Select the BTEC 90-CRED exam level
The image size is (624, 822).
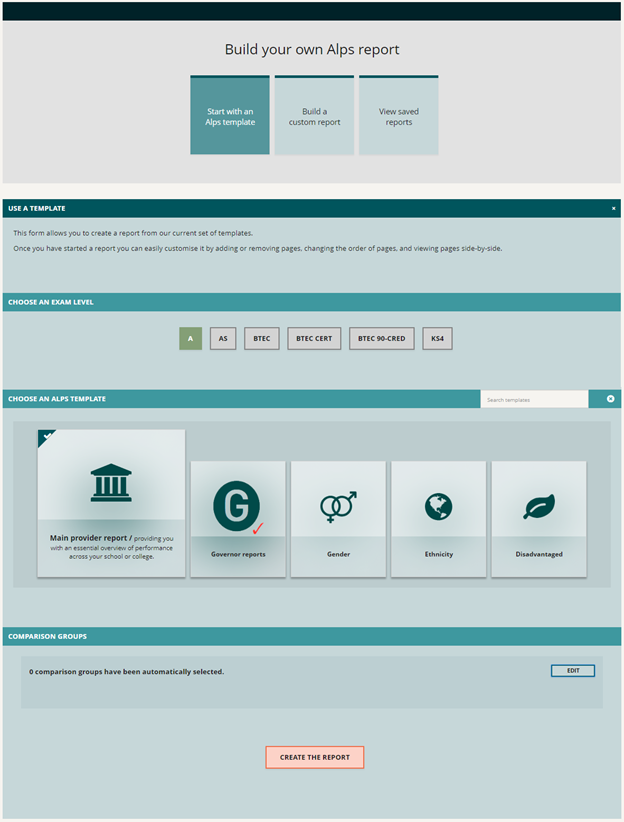click(x=381, y=339)
